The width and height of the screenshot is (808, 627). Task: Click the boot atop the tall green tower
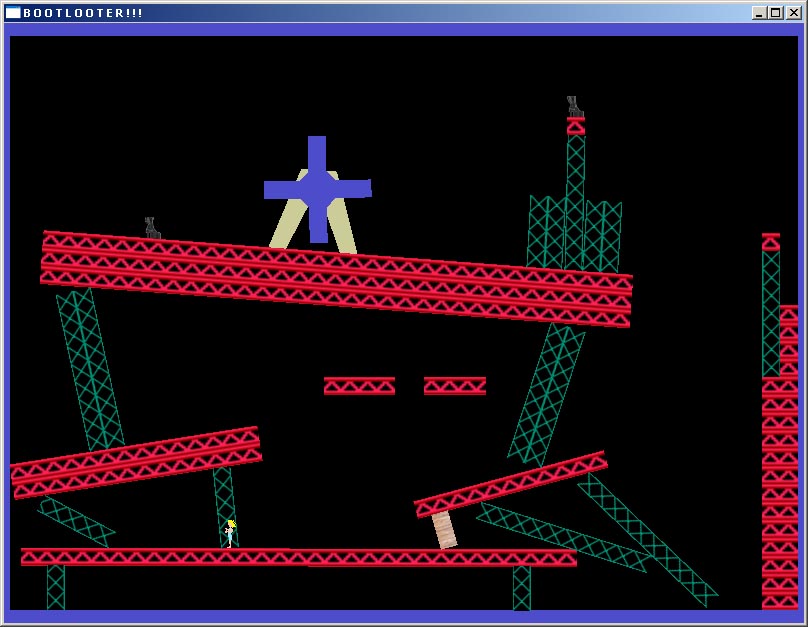click(x=575, y=107)
